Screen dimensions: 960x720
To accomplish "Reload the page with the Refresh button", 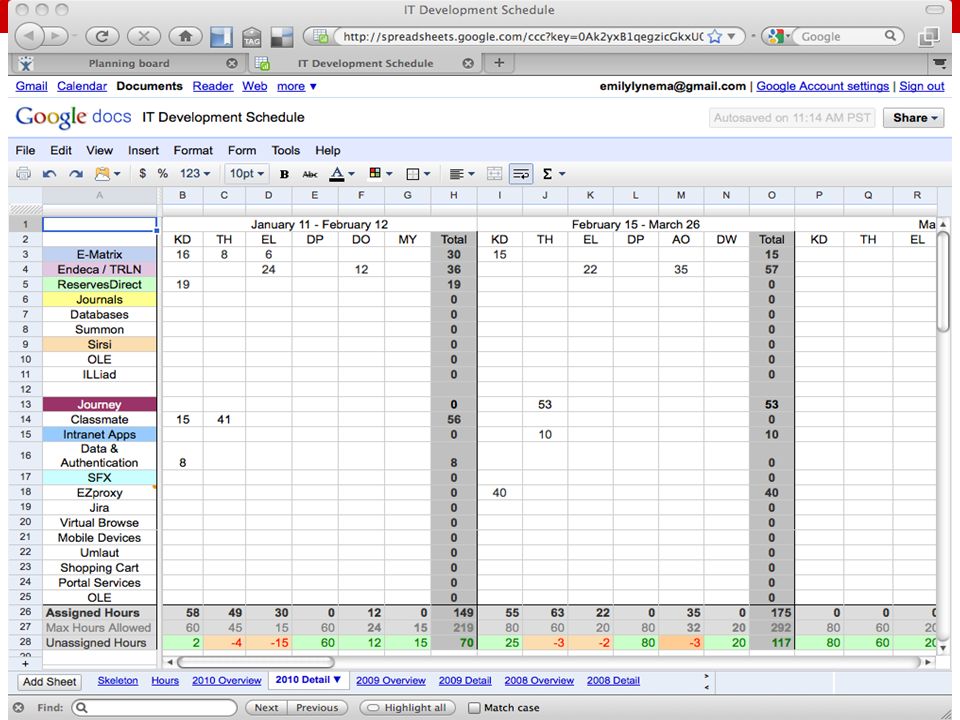I will click(102, 36).
